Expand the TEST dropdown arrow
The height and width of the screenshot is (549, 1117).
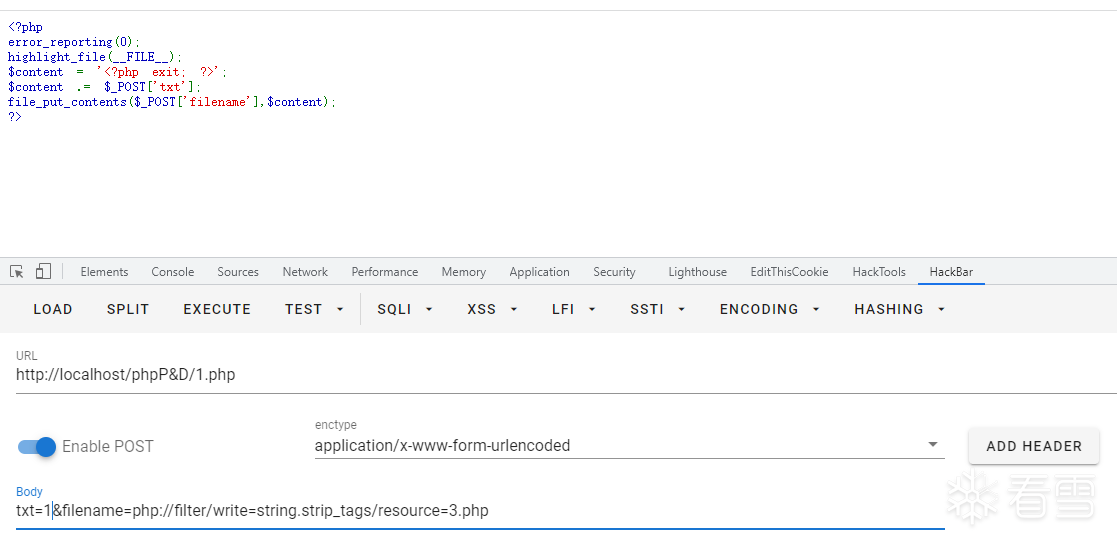[x=340, y=309]
